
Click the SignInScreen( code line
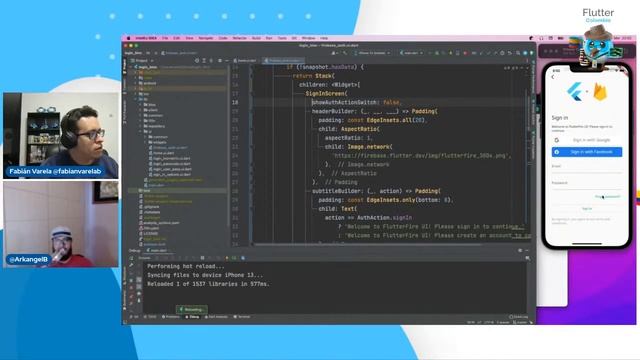pyautogui.click(x=327, y=93)
